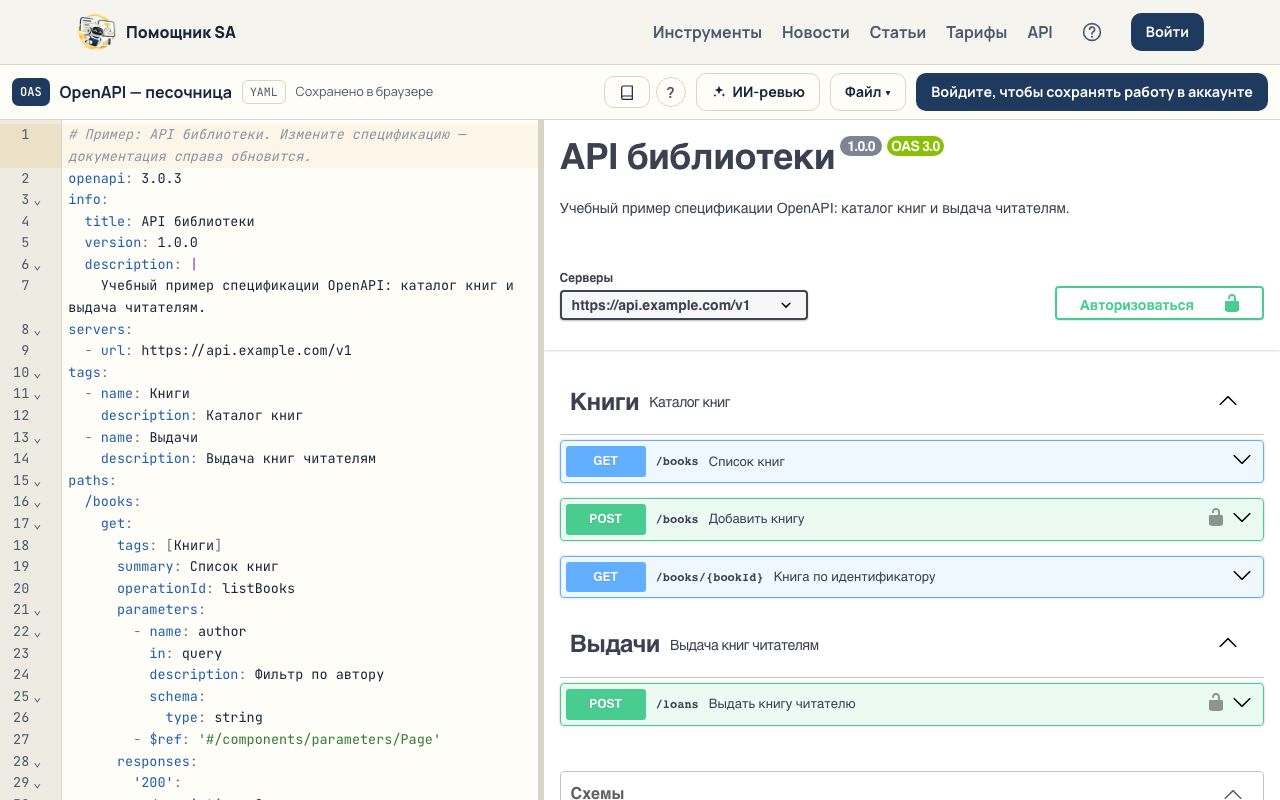This screenshot has height=800, width=1280.
Task: Fold the responses block at line 28
Action: (x=37, y=763)
